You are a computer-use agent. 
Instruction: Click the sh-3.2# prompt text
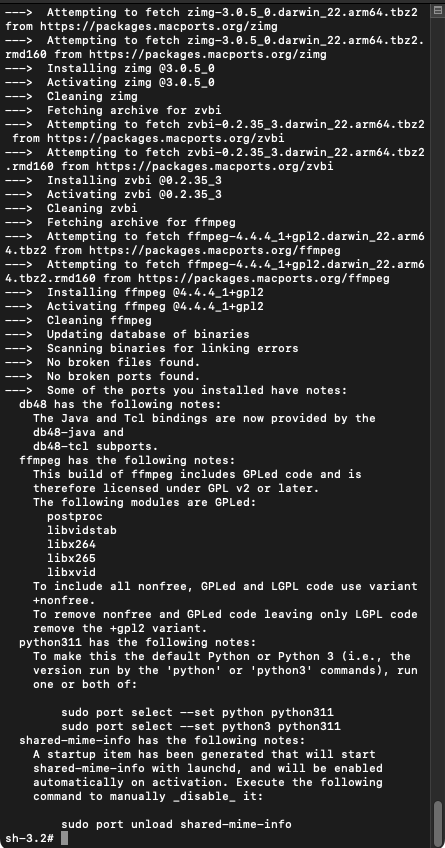pyautogui.click(x=29, y=838)
